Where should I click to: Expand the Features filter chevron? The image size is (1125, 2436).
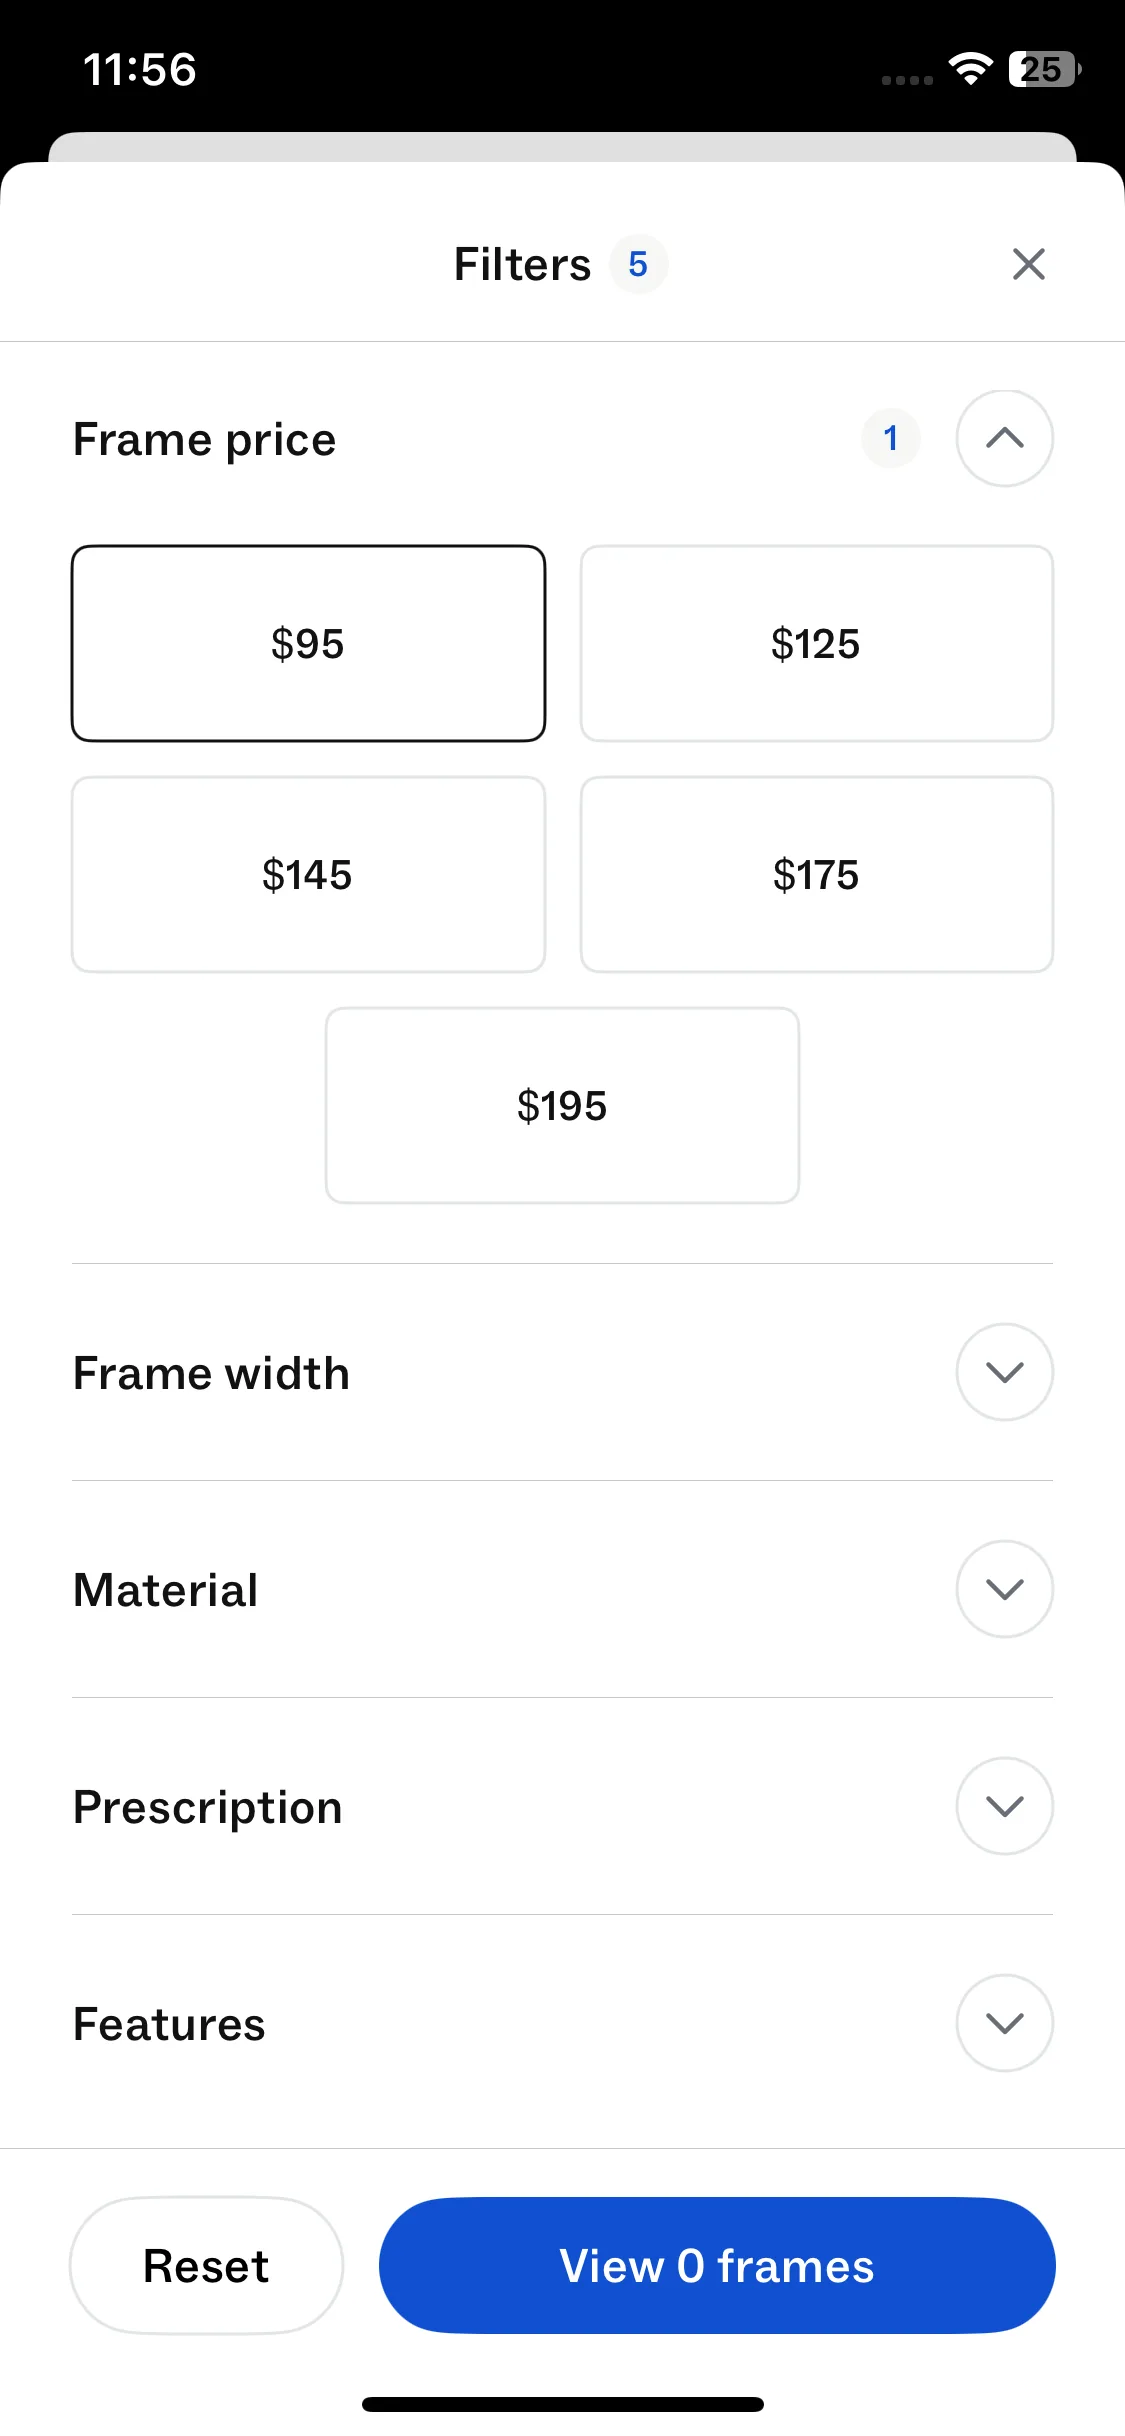click(1004, 2023)
